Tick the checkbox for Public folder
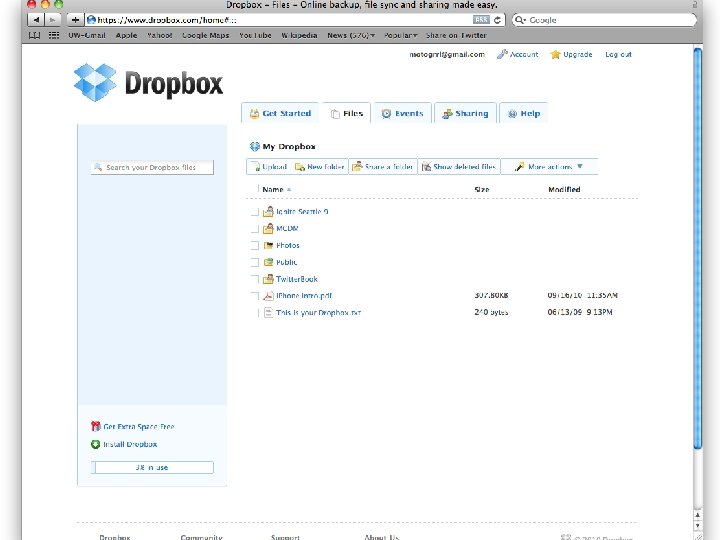720x540 pixels. click(254, 262)
